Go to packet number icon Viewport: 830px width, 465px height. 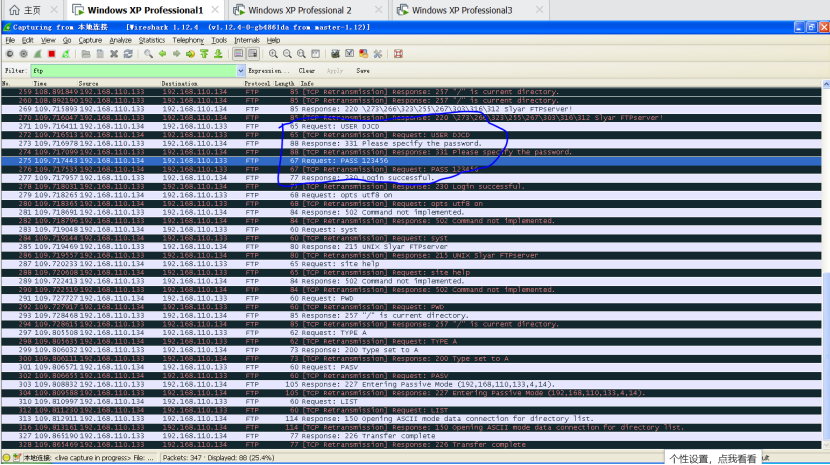point(190,54)
